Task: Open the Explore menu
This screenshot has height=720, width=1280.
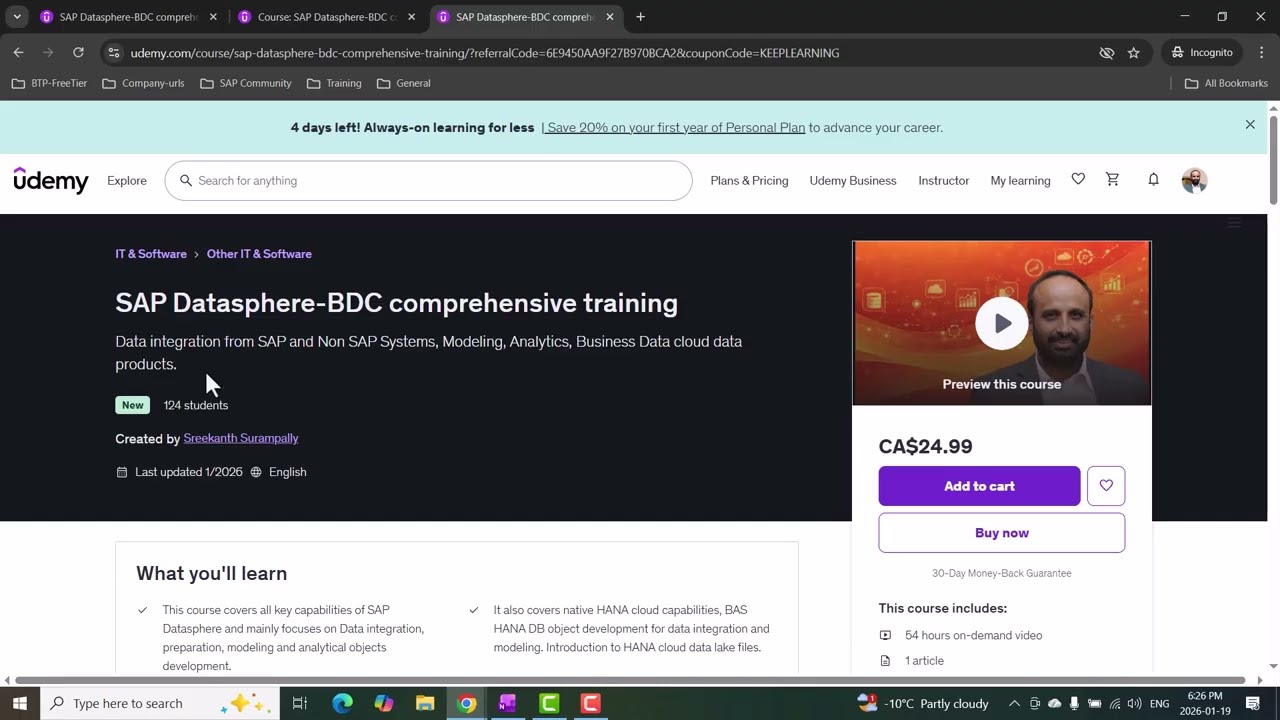Action: 127,180
